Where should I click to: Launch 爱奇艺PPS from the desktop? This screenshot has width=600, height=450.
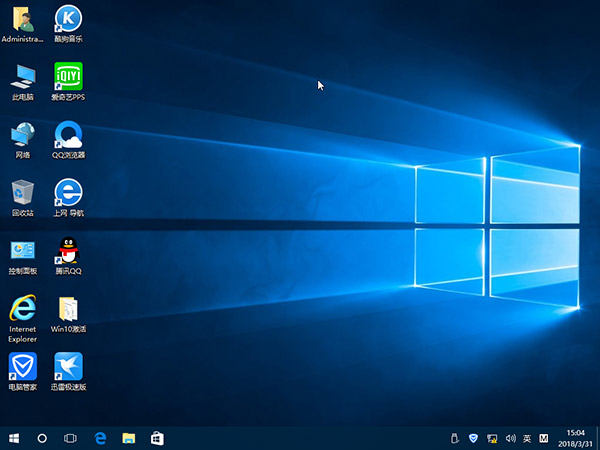coord(68,76)
